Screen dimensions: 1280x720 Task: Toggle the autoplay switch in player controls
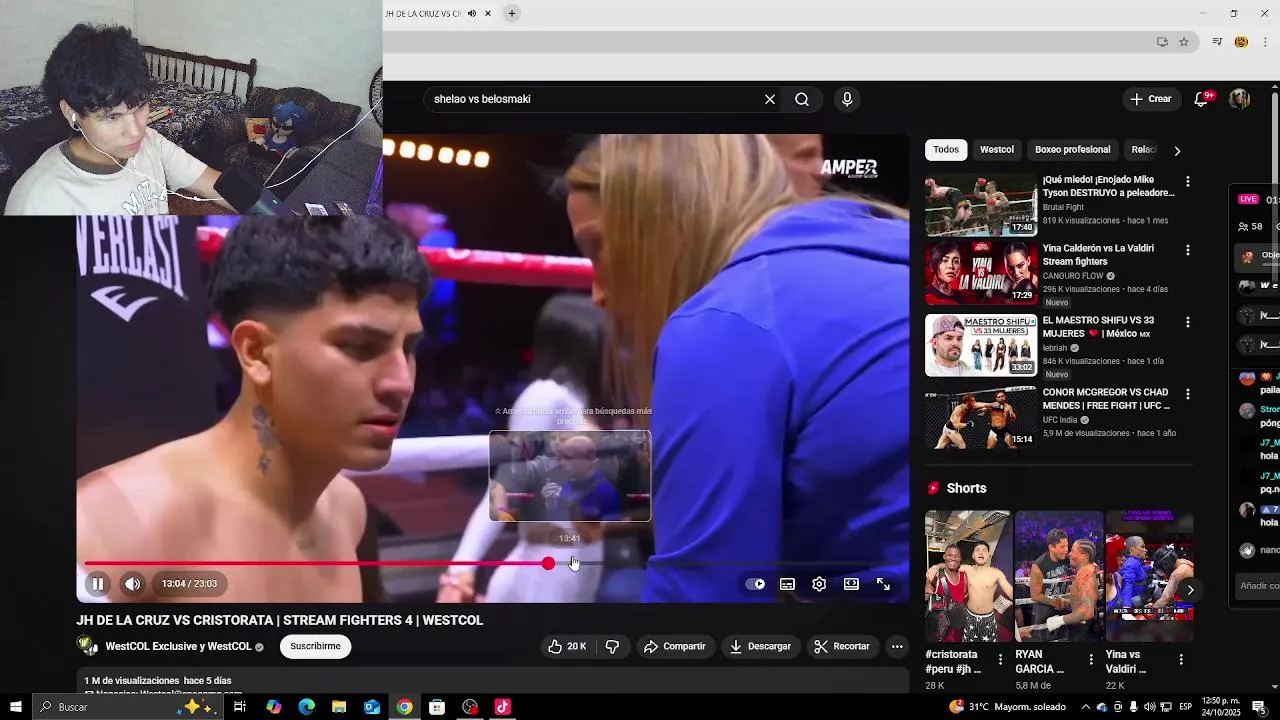click(x=756, y=584)
